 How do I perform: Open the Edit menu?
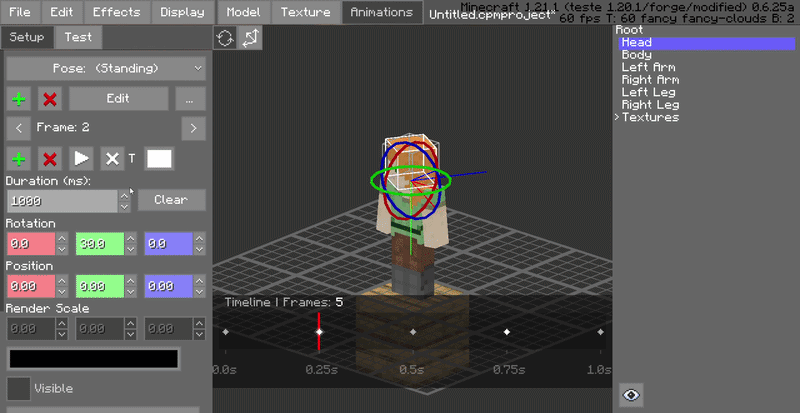pyautogui.click(x=62, y=12)
